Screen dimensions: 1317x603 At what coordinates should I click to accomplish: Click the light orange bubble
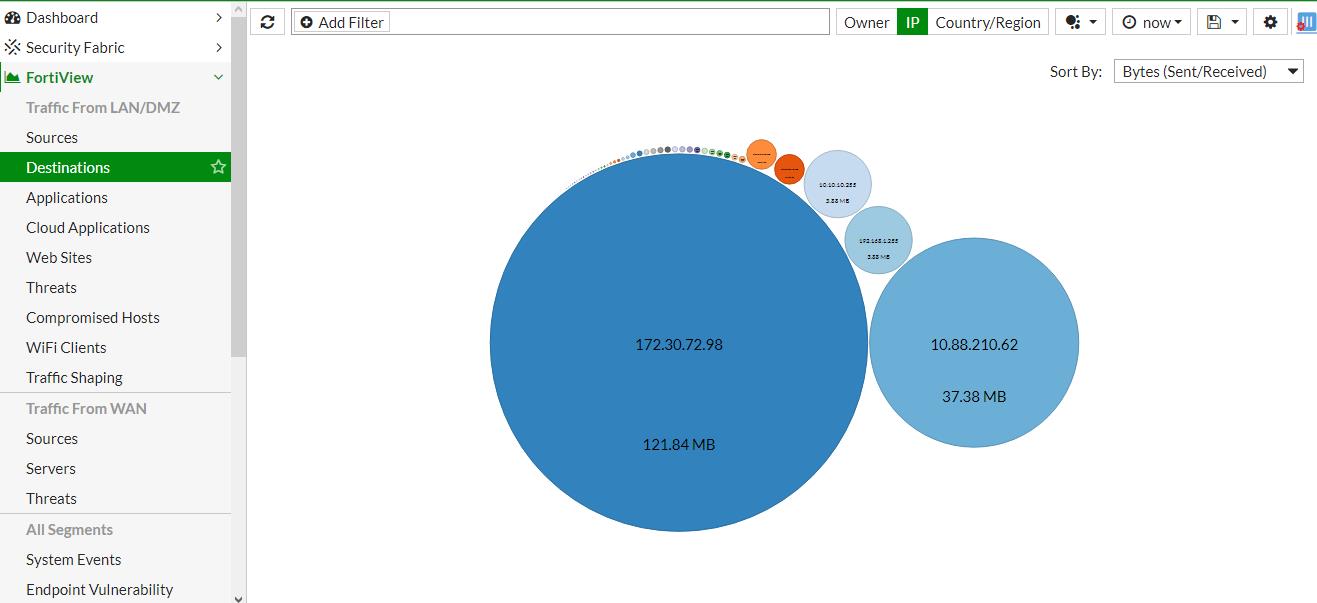(761, 155)
